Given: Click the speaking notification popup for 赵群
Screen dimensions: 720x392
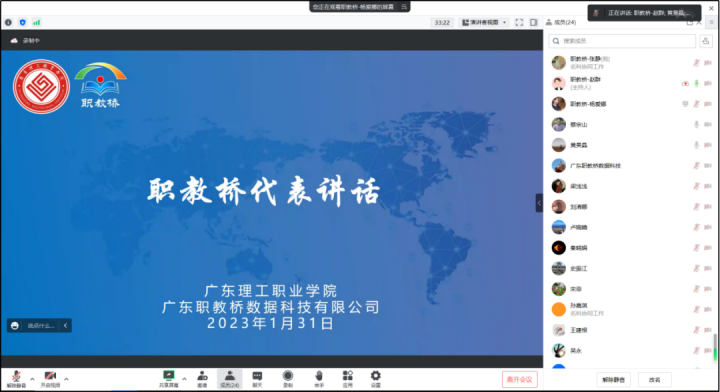Looking at the screenshot, I should (644, 13).
